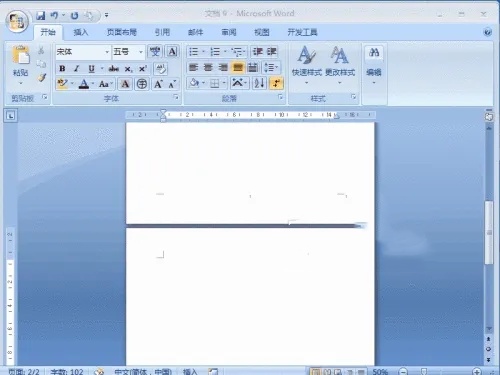The width and height of the screenshot is (500, 375).
Task: Open 更改样式 change styles menu
Action: 340,65
